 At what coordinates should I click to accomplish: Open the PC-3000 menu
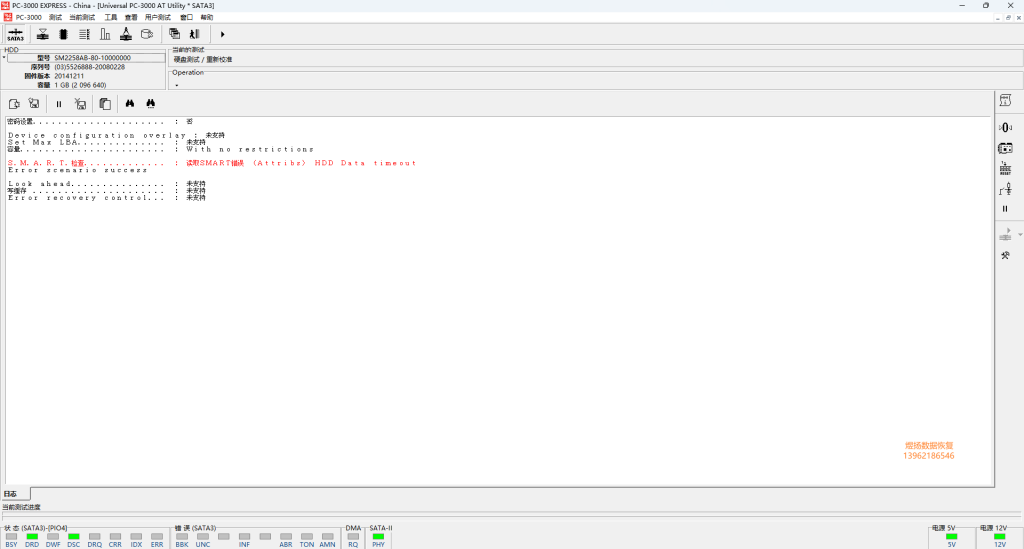[x=28, y=17]
